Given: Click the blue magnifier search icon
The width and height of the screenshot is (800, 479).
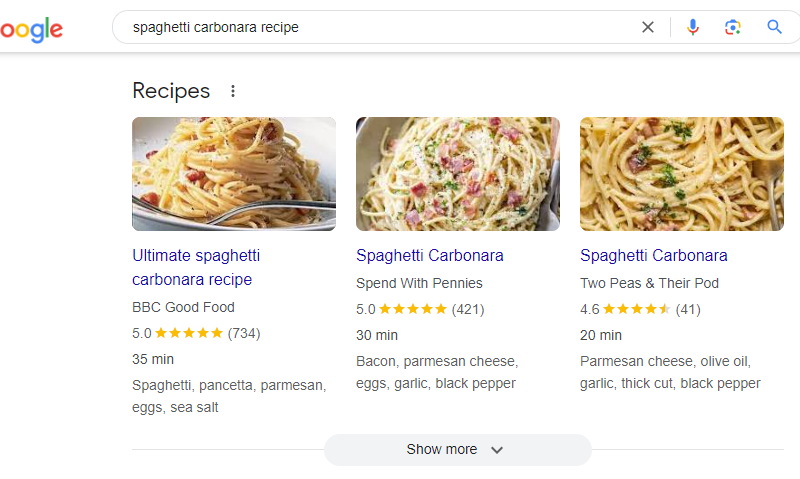Looking at the screenshot, I should point(775,27).
